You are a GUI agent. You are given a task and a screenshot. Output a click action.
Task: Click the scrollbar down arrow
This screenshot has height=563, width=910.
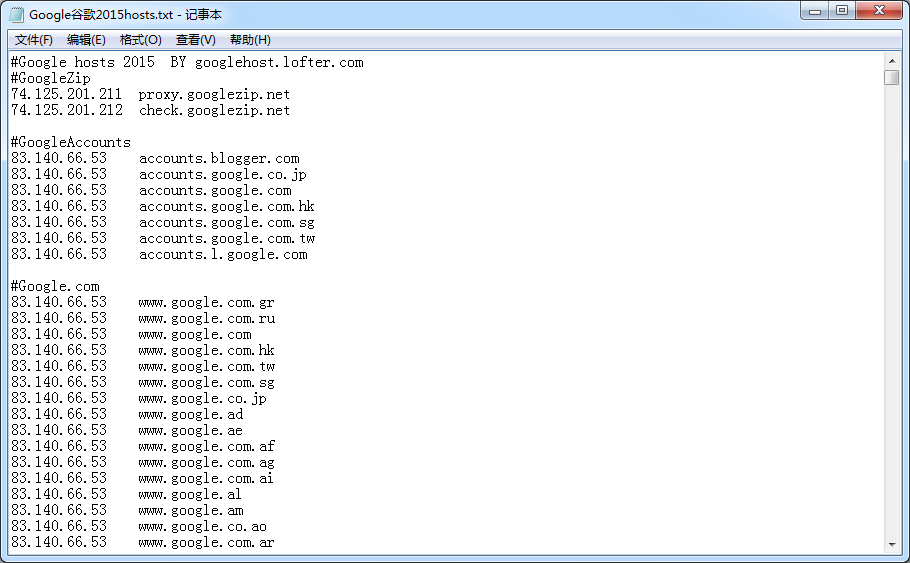892,544
